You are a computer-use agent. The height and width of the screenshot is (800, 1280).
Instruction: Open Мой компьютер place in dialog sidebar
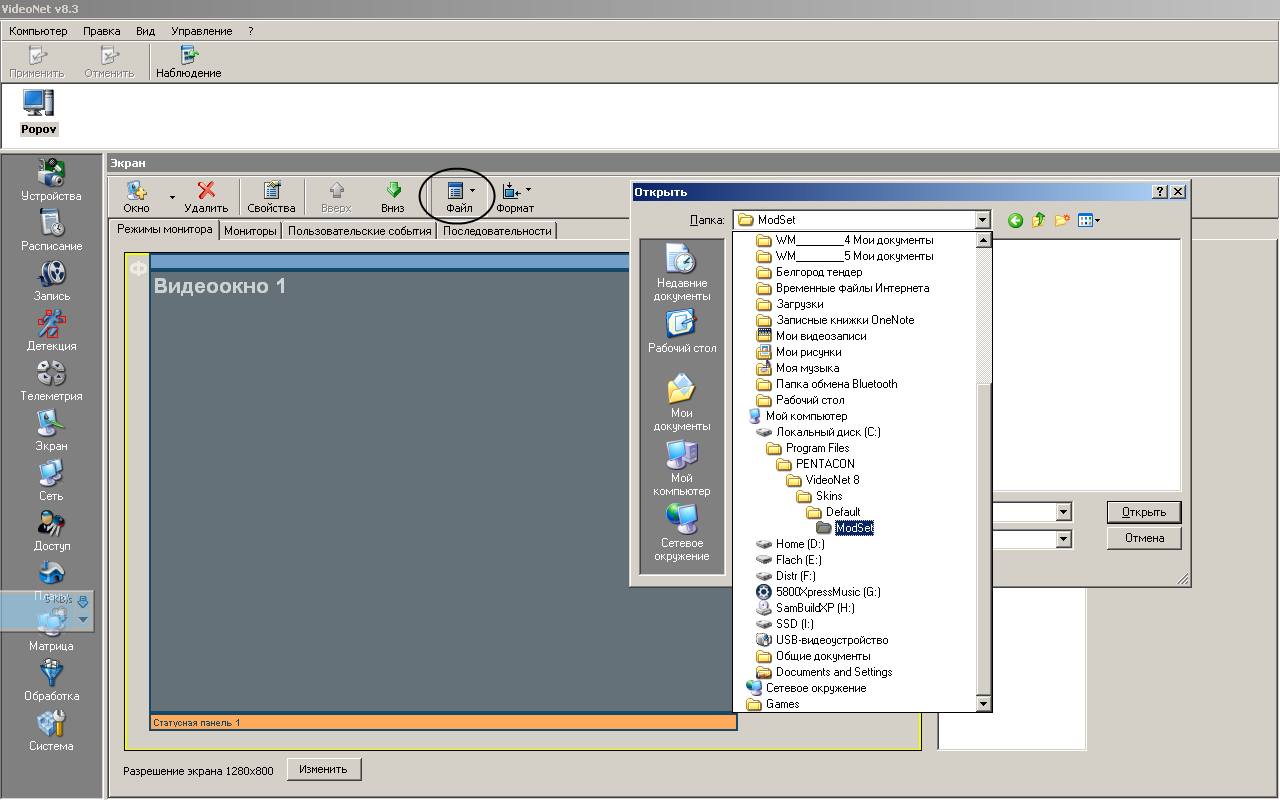pos(681,468)
